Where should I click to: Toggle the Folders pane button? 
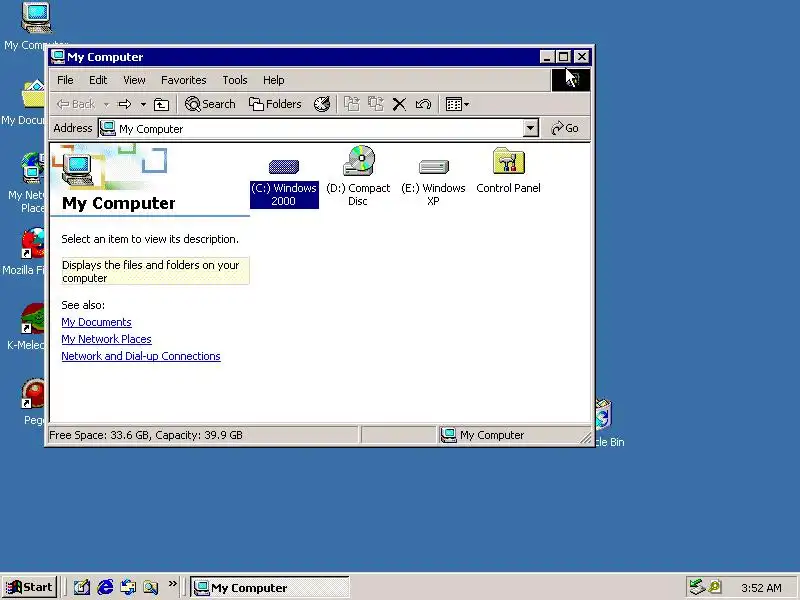tap(275, 105)
